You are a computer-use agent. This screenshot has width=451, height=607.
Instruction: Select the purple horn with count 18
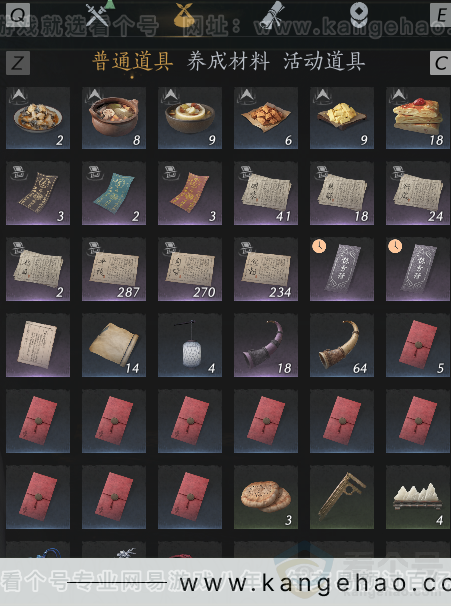coord(266,346)
